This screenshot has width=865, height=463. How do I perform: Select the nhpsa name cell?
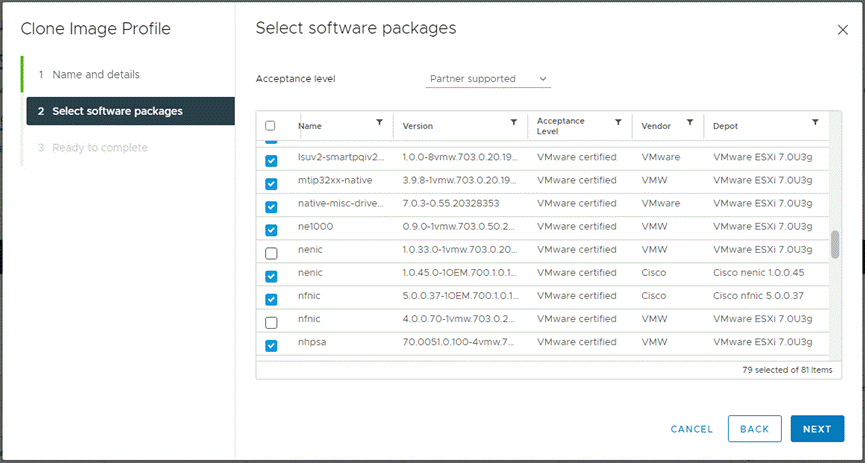pyautogui.click(x=312, y=342)
